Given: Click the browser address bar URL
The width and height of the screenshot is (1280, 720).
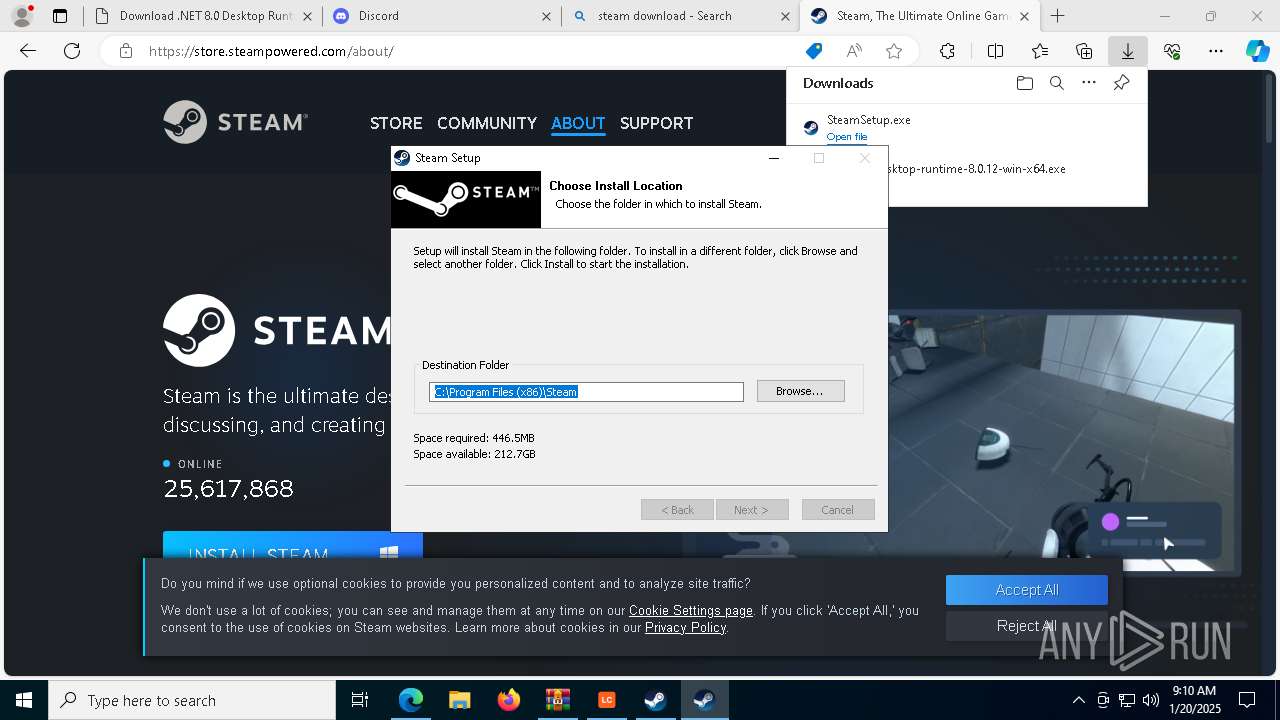Looking at the screenshot, I should coord(271,51).
